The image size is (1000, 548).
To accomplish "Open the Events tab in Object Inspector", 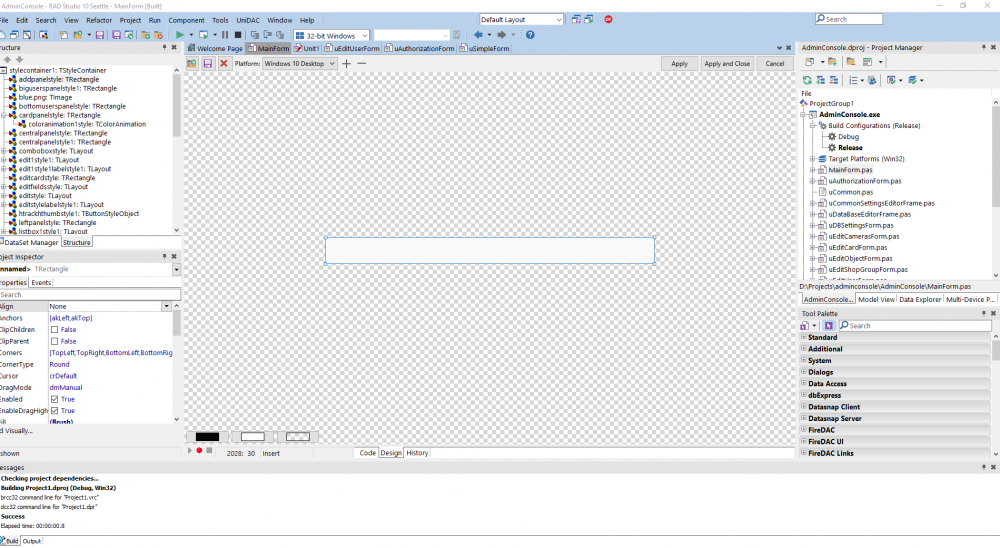I will pos(41,283).
